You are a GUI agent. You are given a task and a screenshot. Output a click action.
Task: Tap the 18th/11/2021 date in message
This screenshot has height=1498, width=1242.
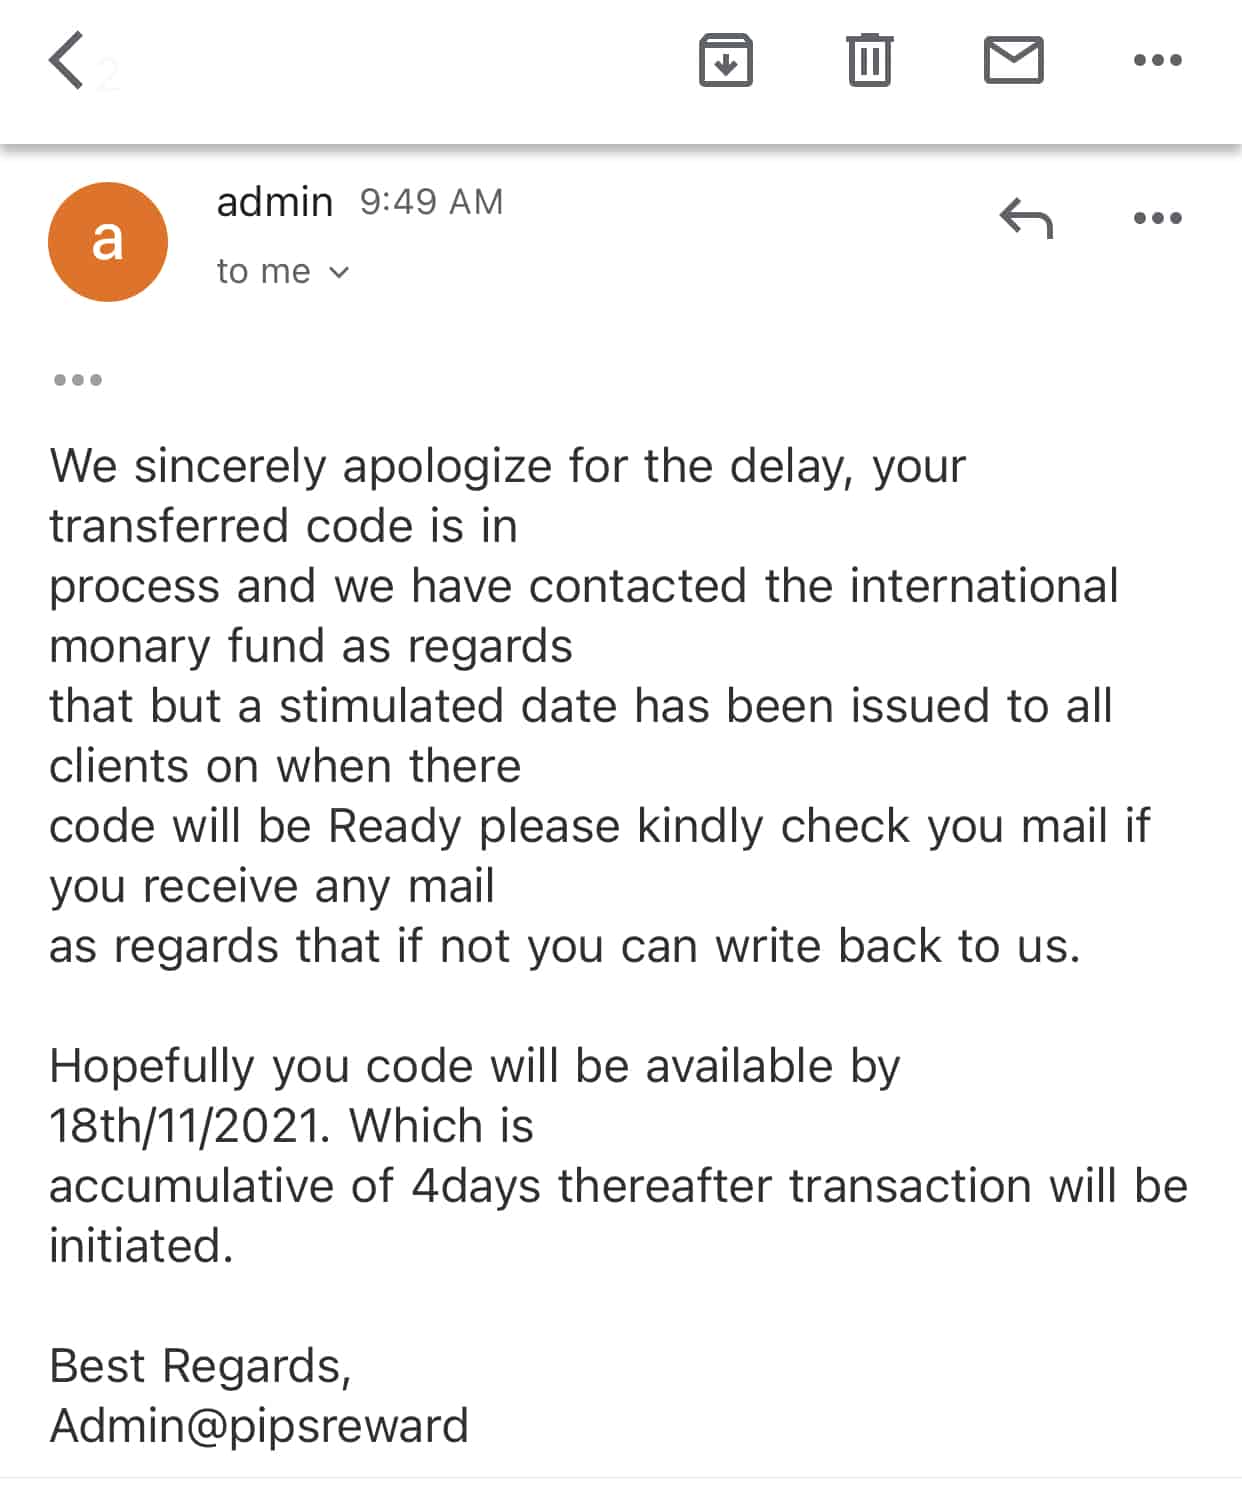point(188,1126)
